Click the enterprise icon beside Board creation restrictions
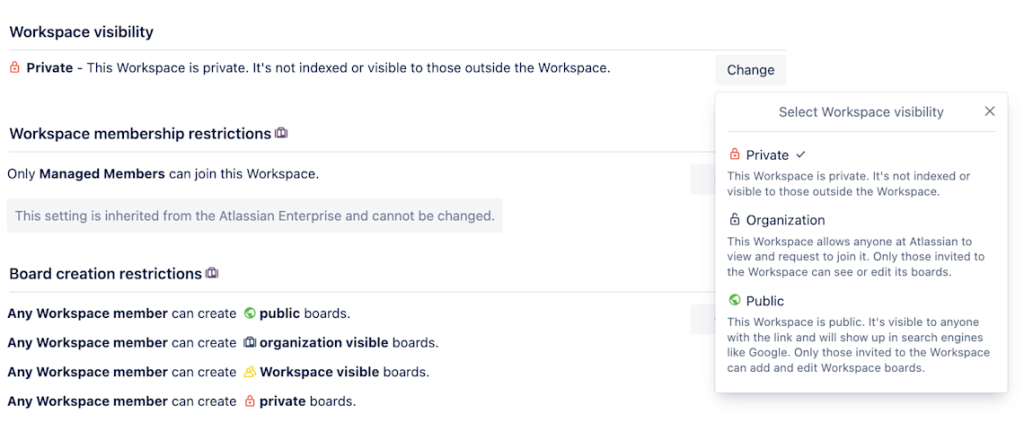The image size is (1024, 432). (x=212, y=273)
